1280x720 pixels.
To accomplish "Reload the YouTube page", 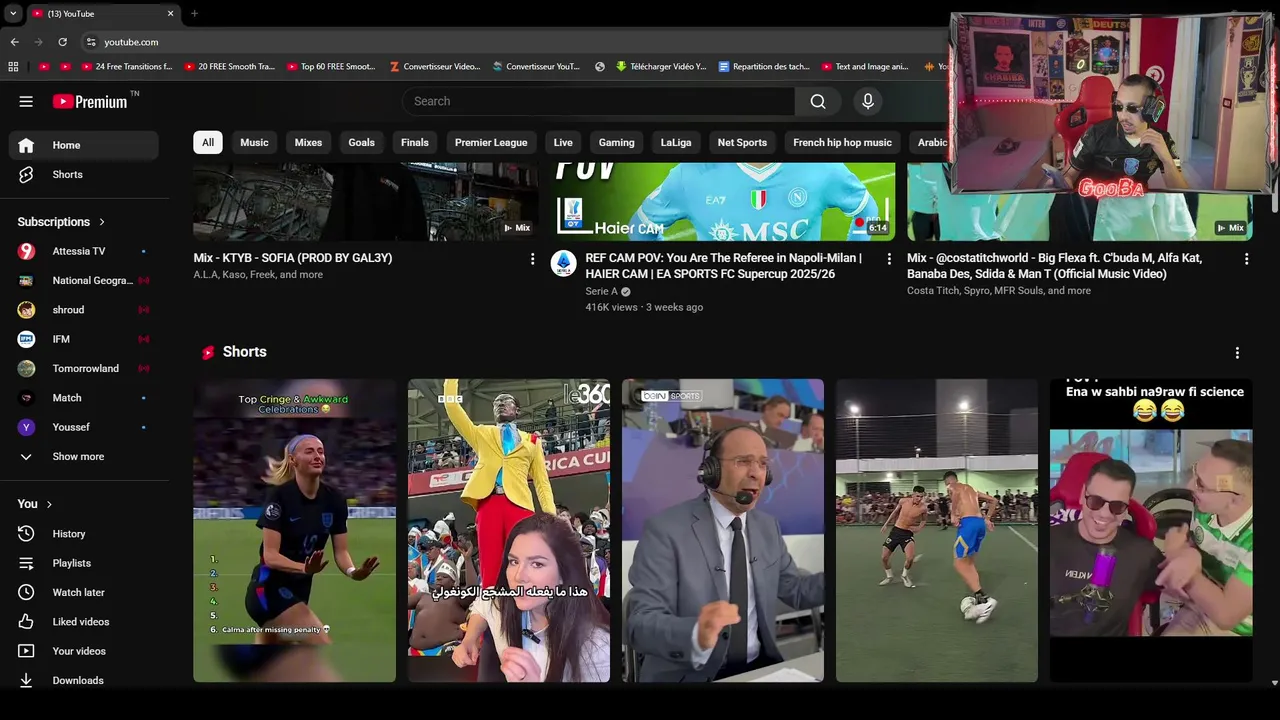I will pyautogui.click(x=62, y=42).
